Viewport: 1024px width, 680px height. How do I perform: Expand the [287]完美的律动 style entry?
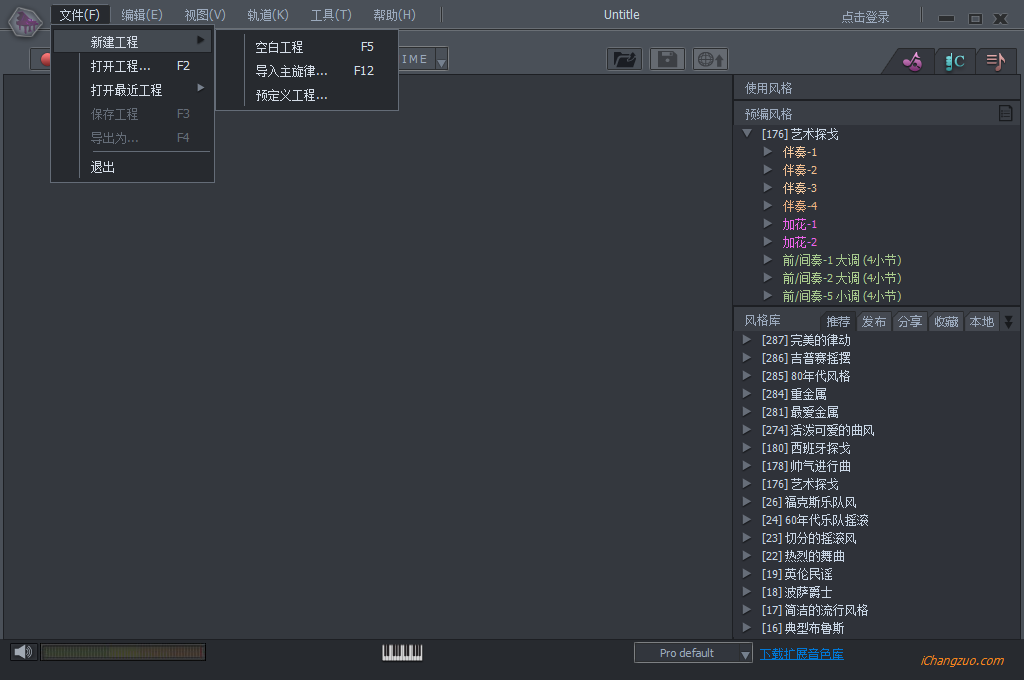pyautogui.click(x=746, y=339)
